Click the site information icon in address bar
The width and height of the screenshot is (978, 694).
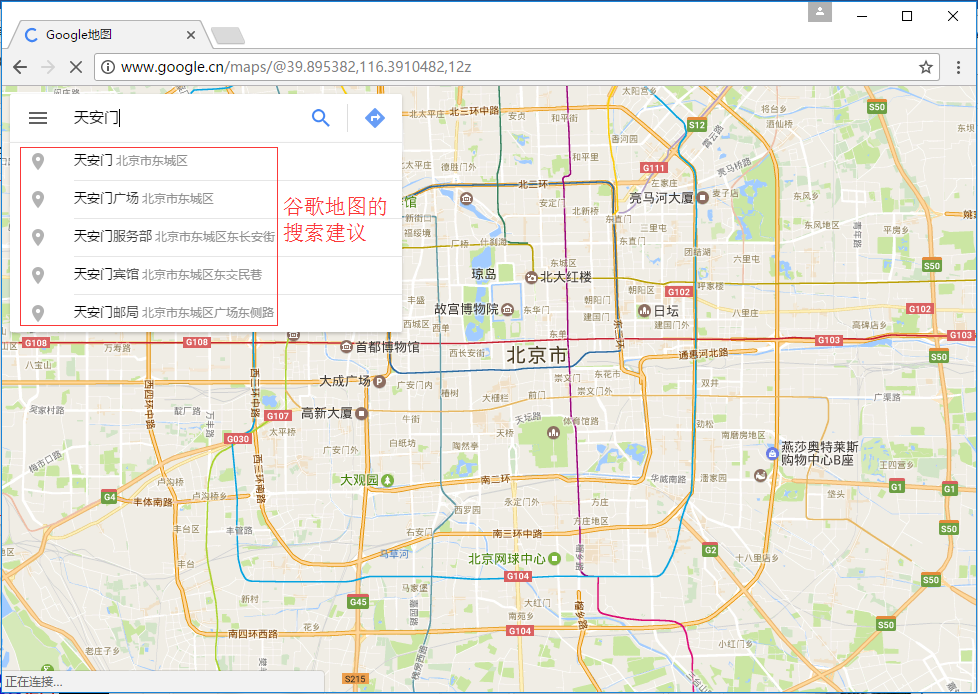(108, 67)
